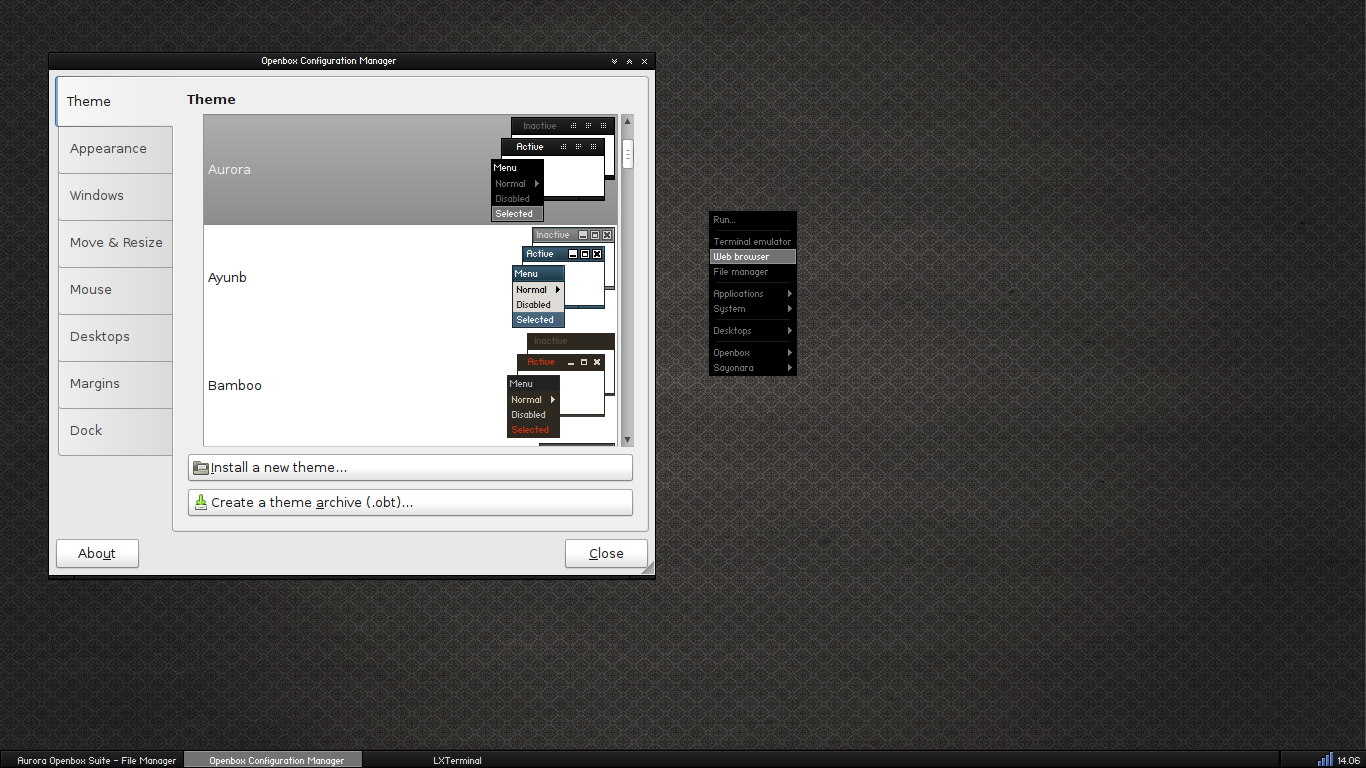This screenshot has width=1366, height=768.
Task: Click the titlebar up-arrow icon of Openbox Configuration Manager
Action: (x=629, y=61)
